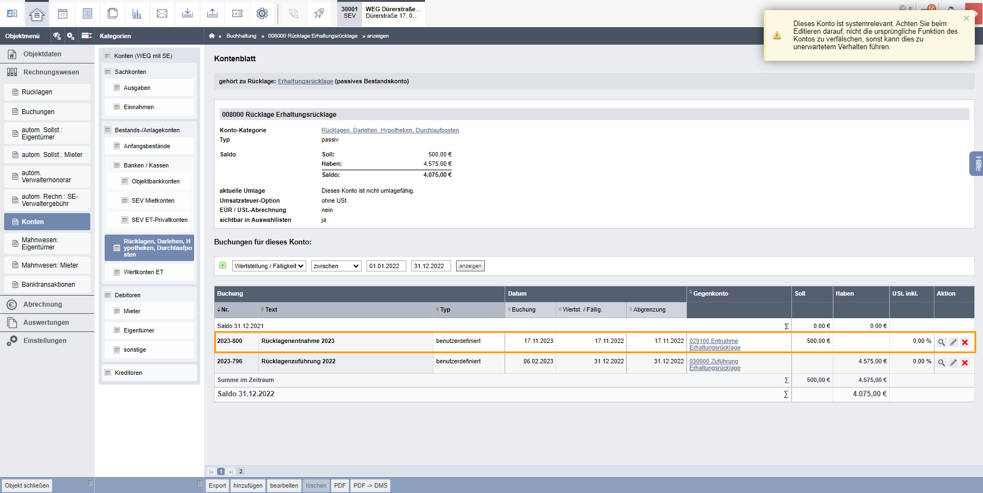Image resolution: width=983 pixels, height=493 pixels.
Task: Open autom. Verwalterhonorar menu item
Action: (x=47, y=176)
